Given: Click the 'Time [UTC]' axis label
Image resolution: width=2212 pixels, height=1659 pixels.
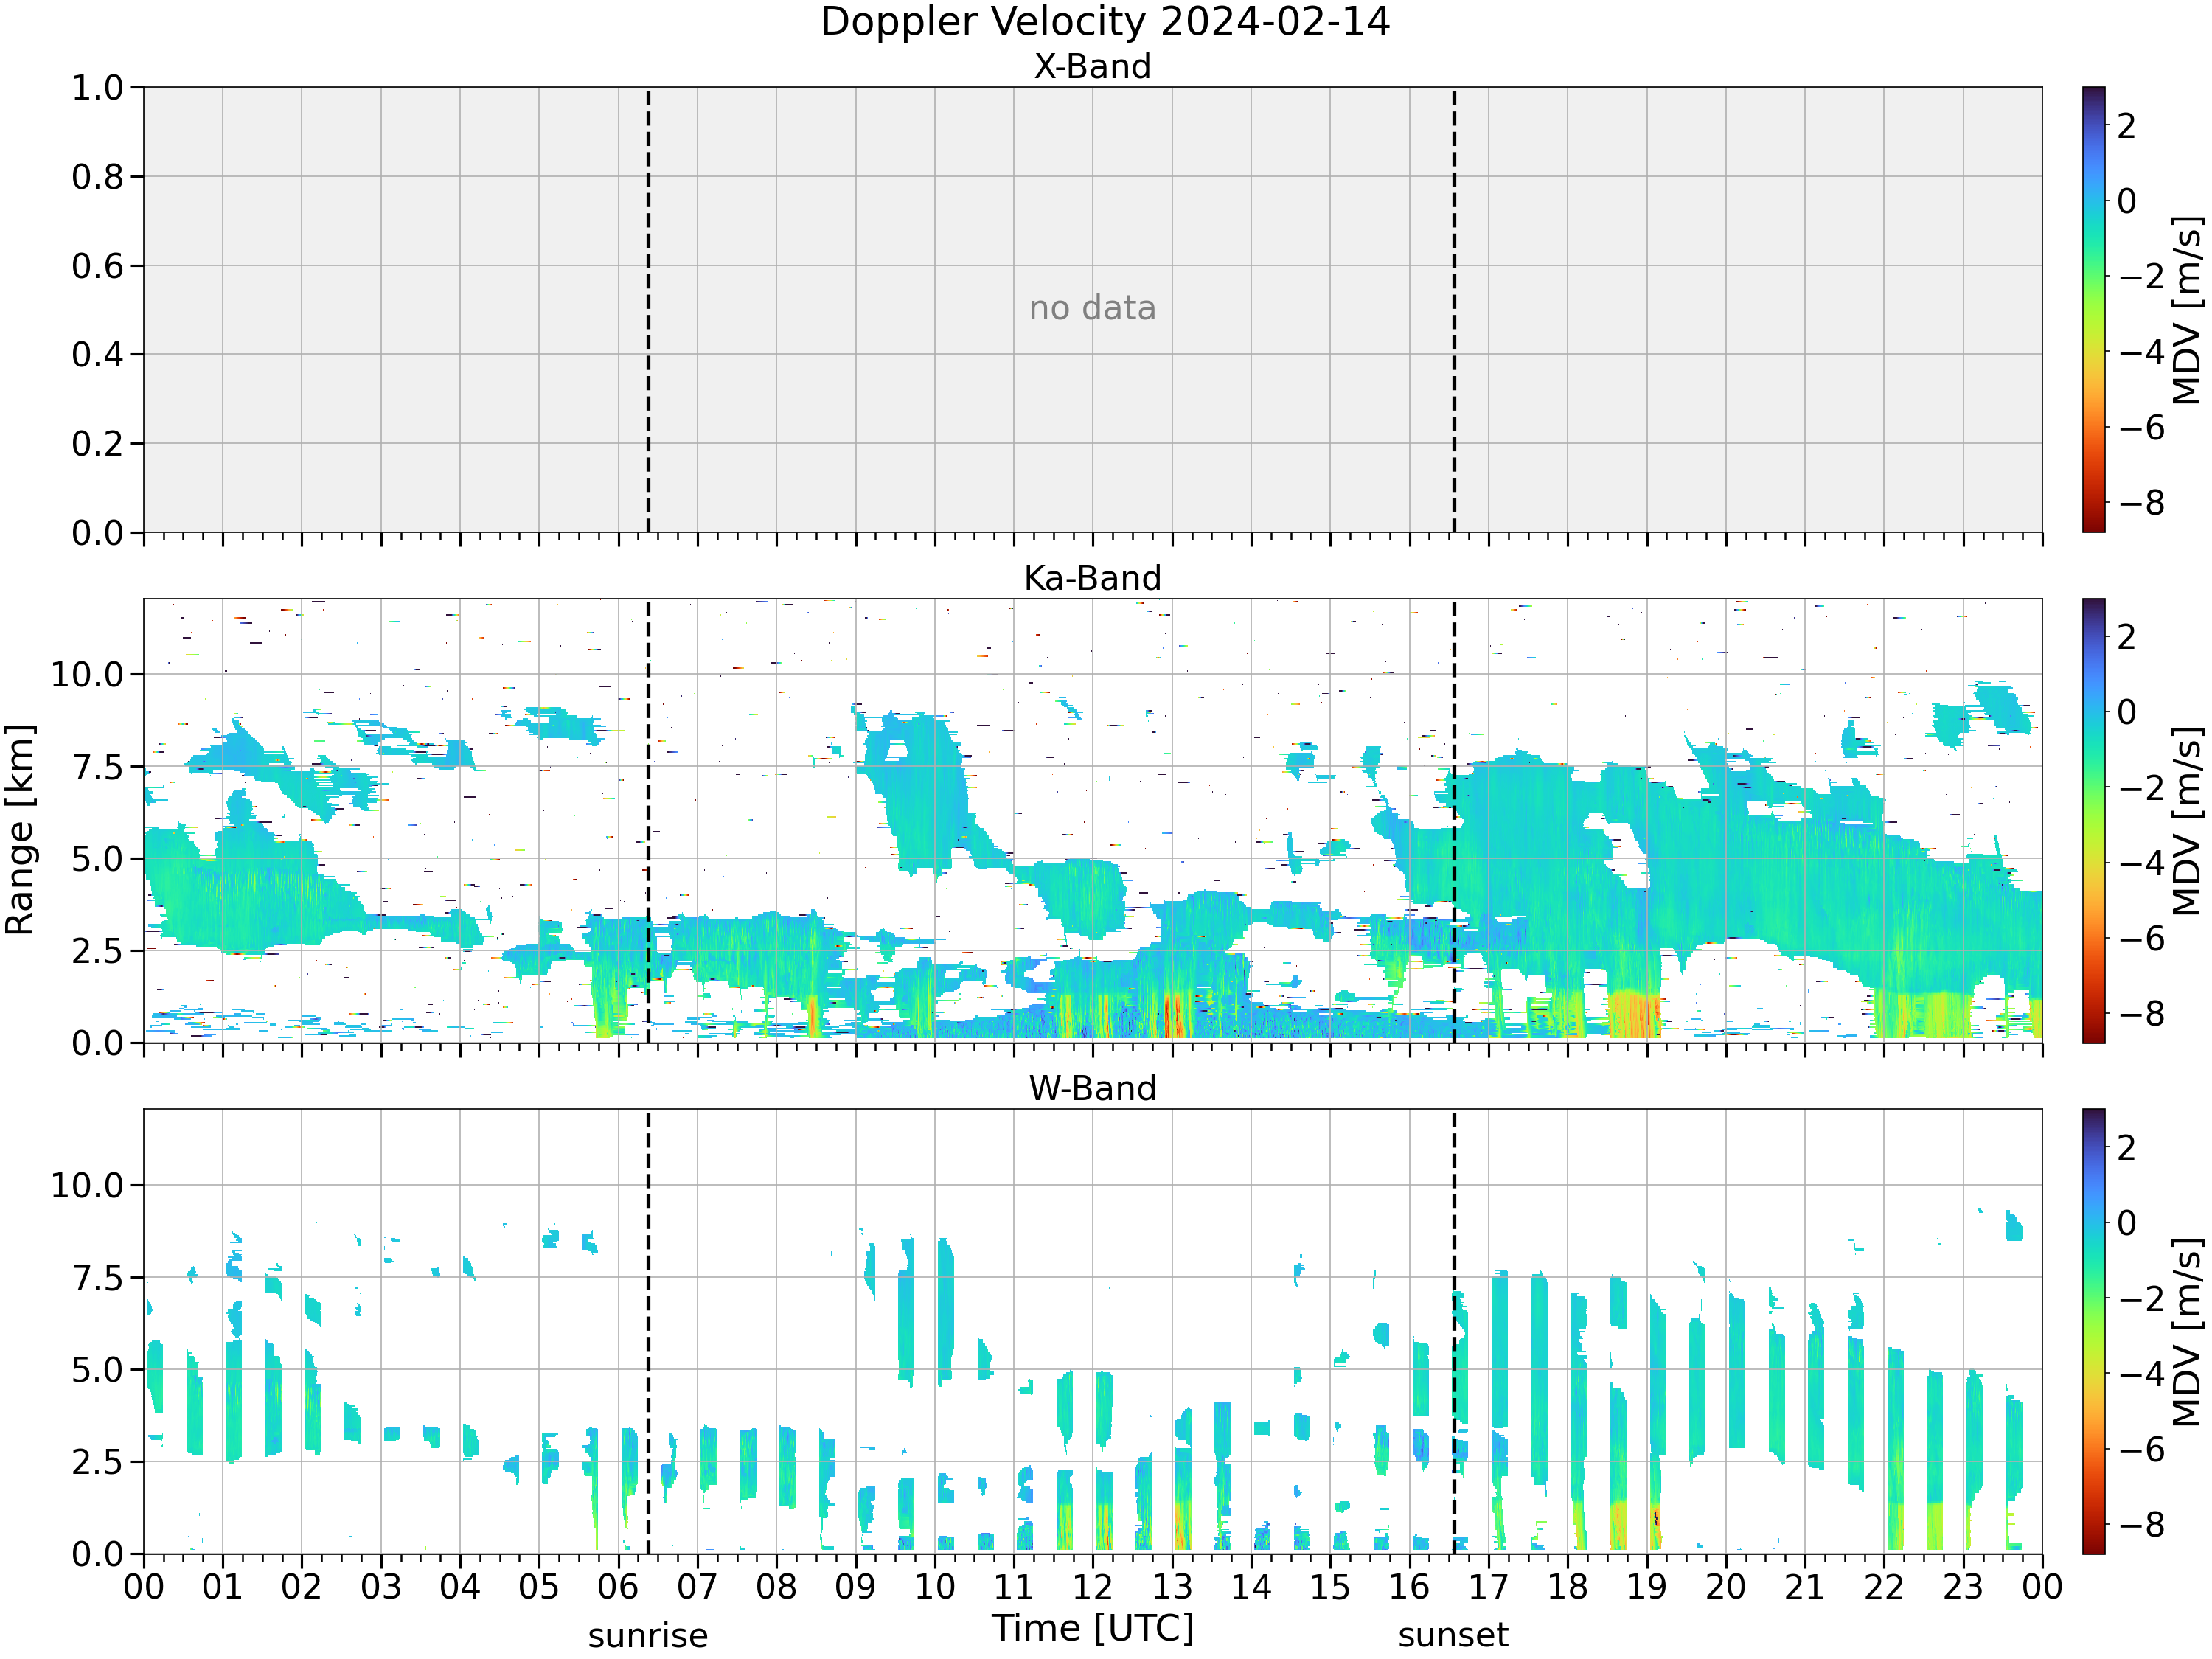Looking at the screenshot, I should (x=1093, y=1628).
